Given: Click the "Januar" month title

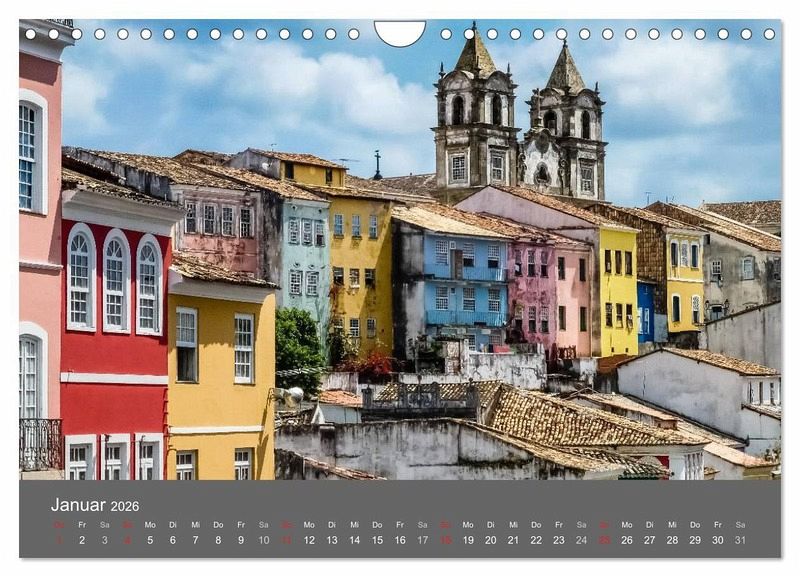Looking at the screenshot, I should tap(78, 505).
